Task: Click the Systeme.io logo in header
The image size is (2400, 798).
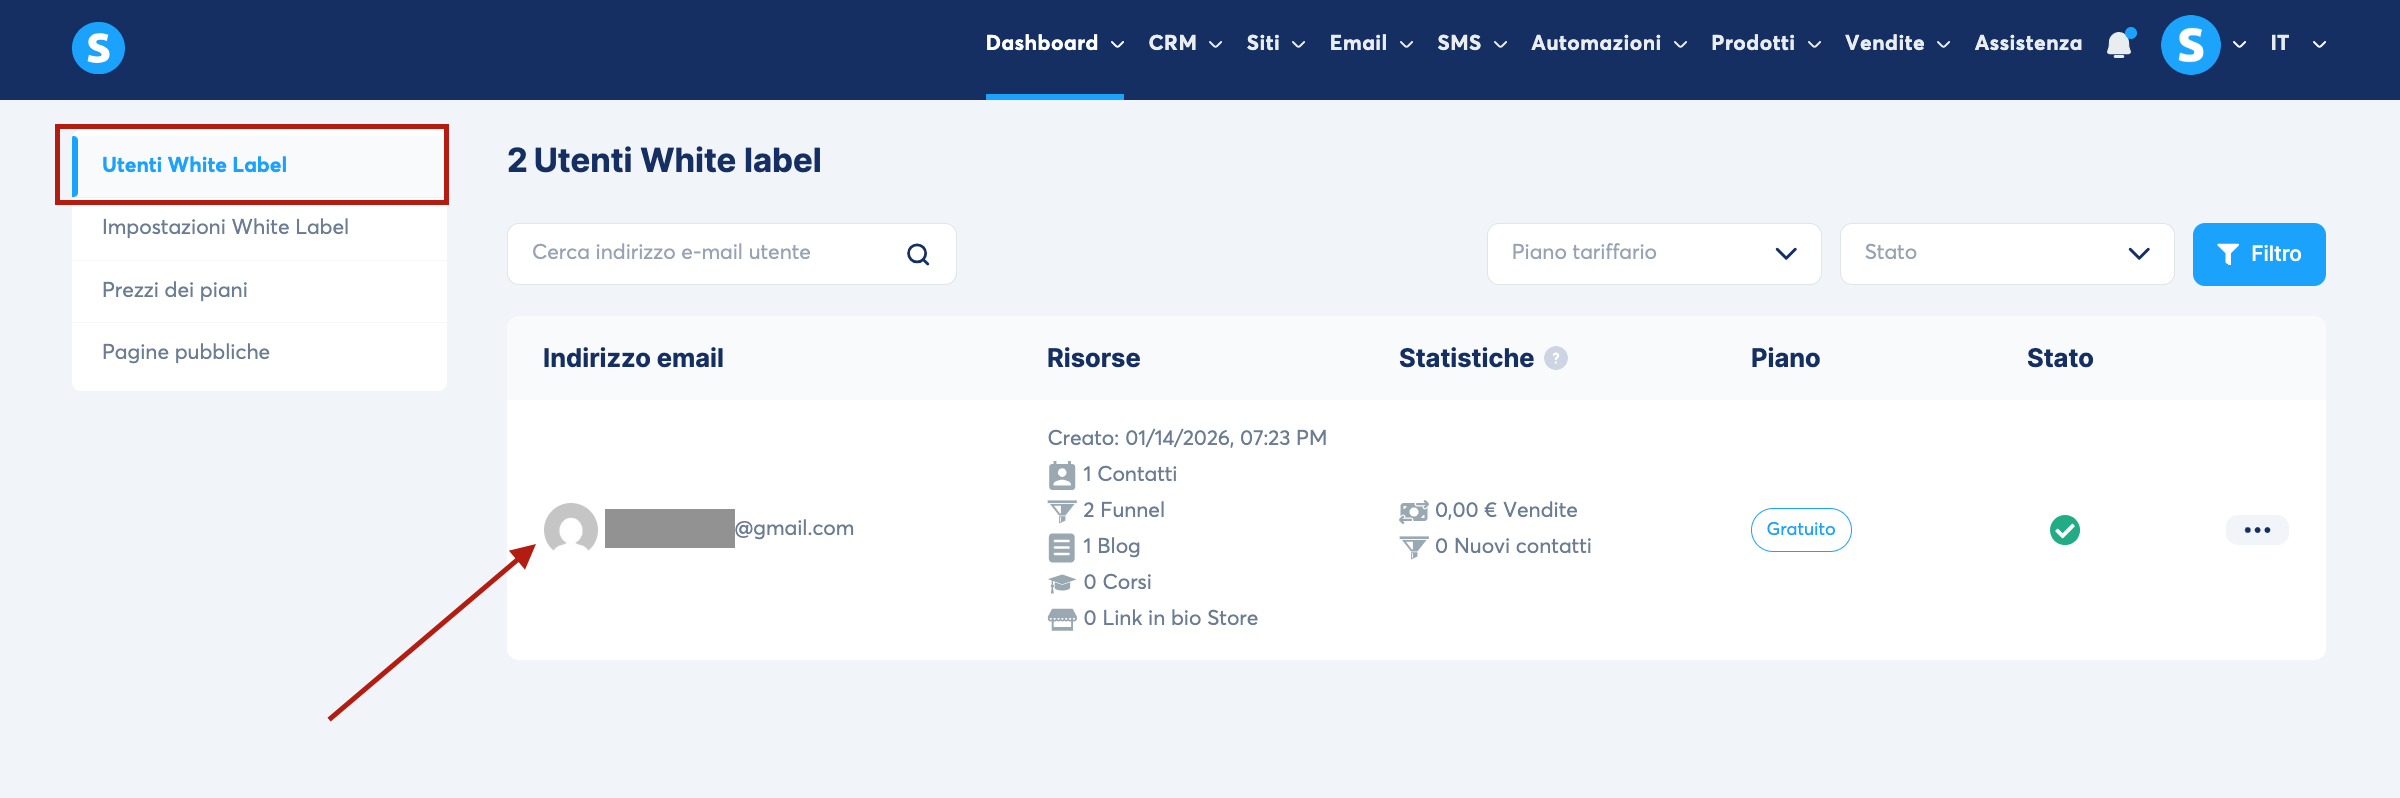Action: (x=98, y=47)
